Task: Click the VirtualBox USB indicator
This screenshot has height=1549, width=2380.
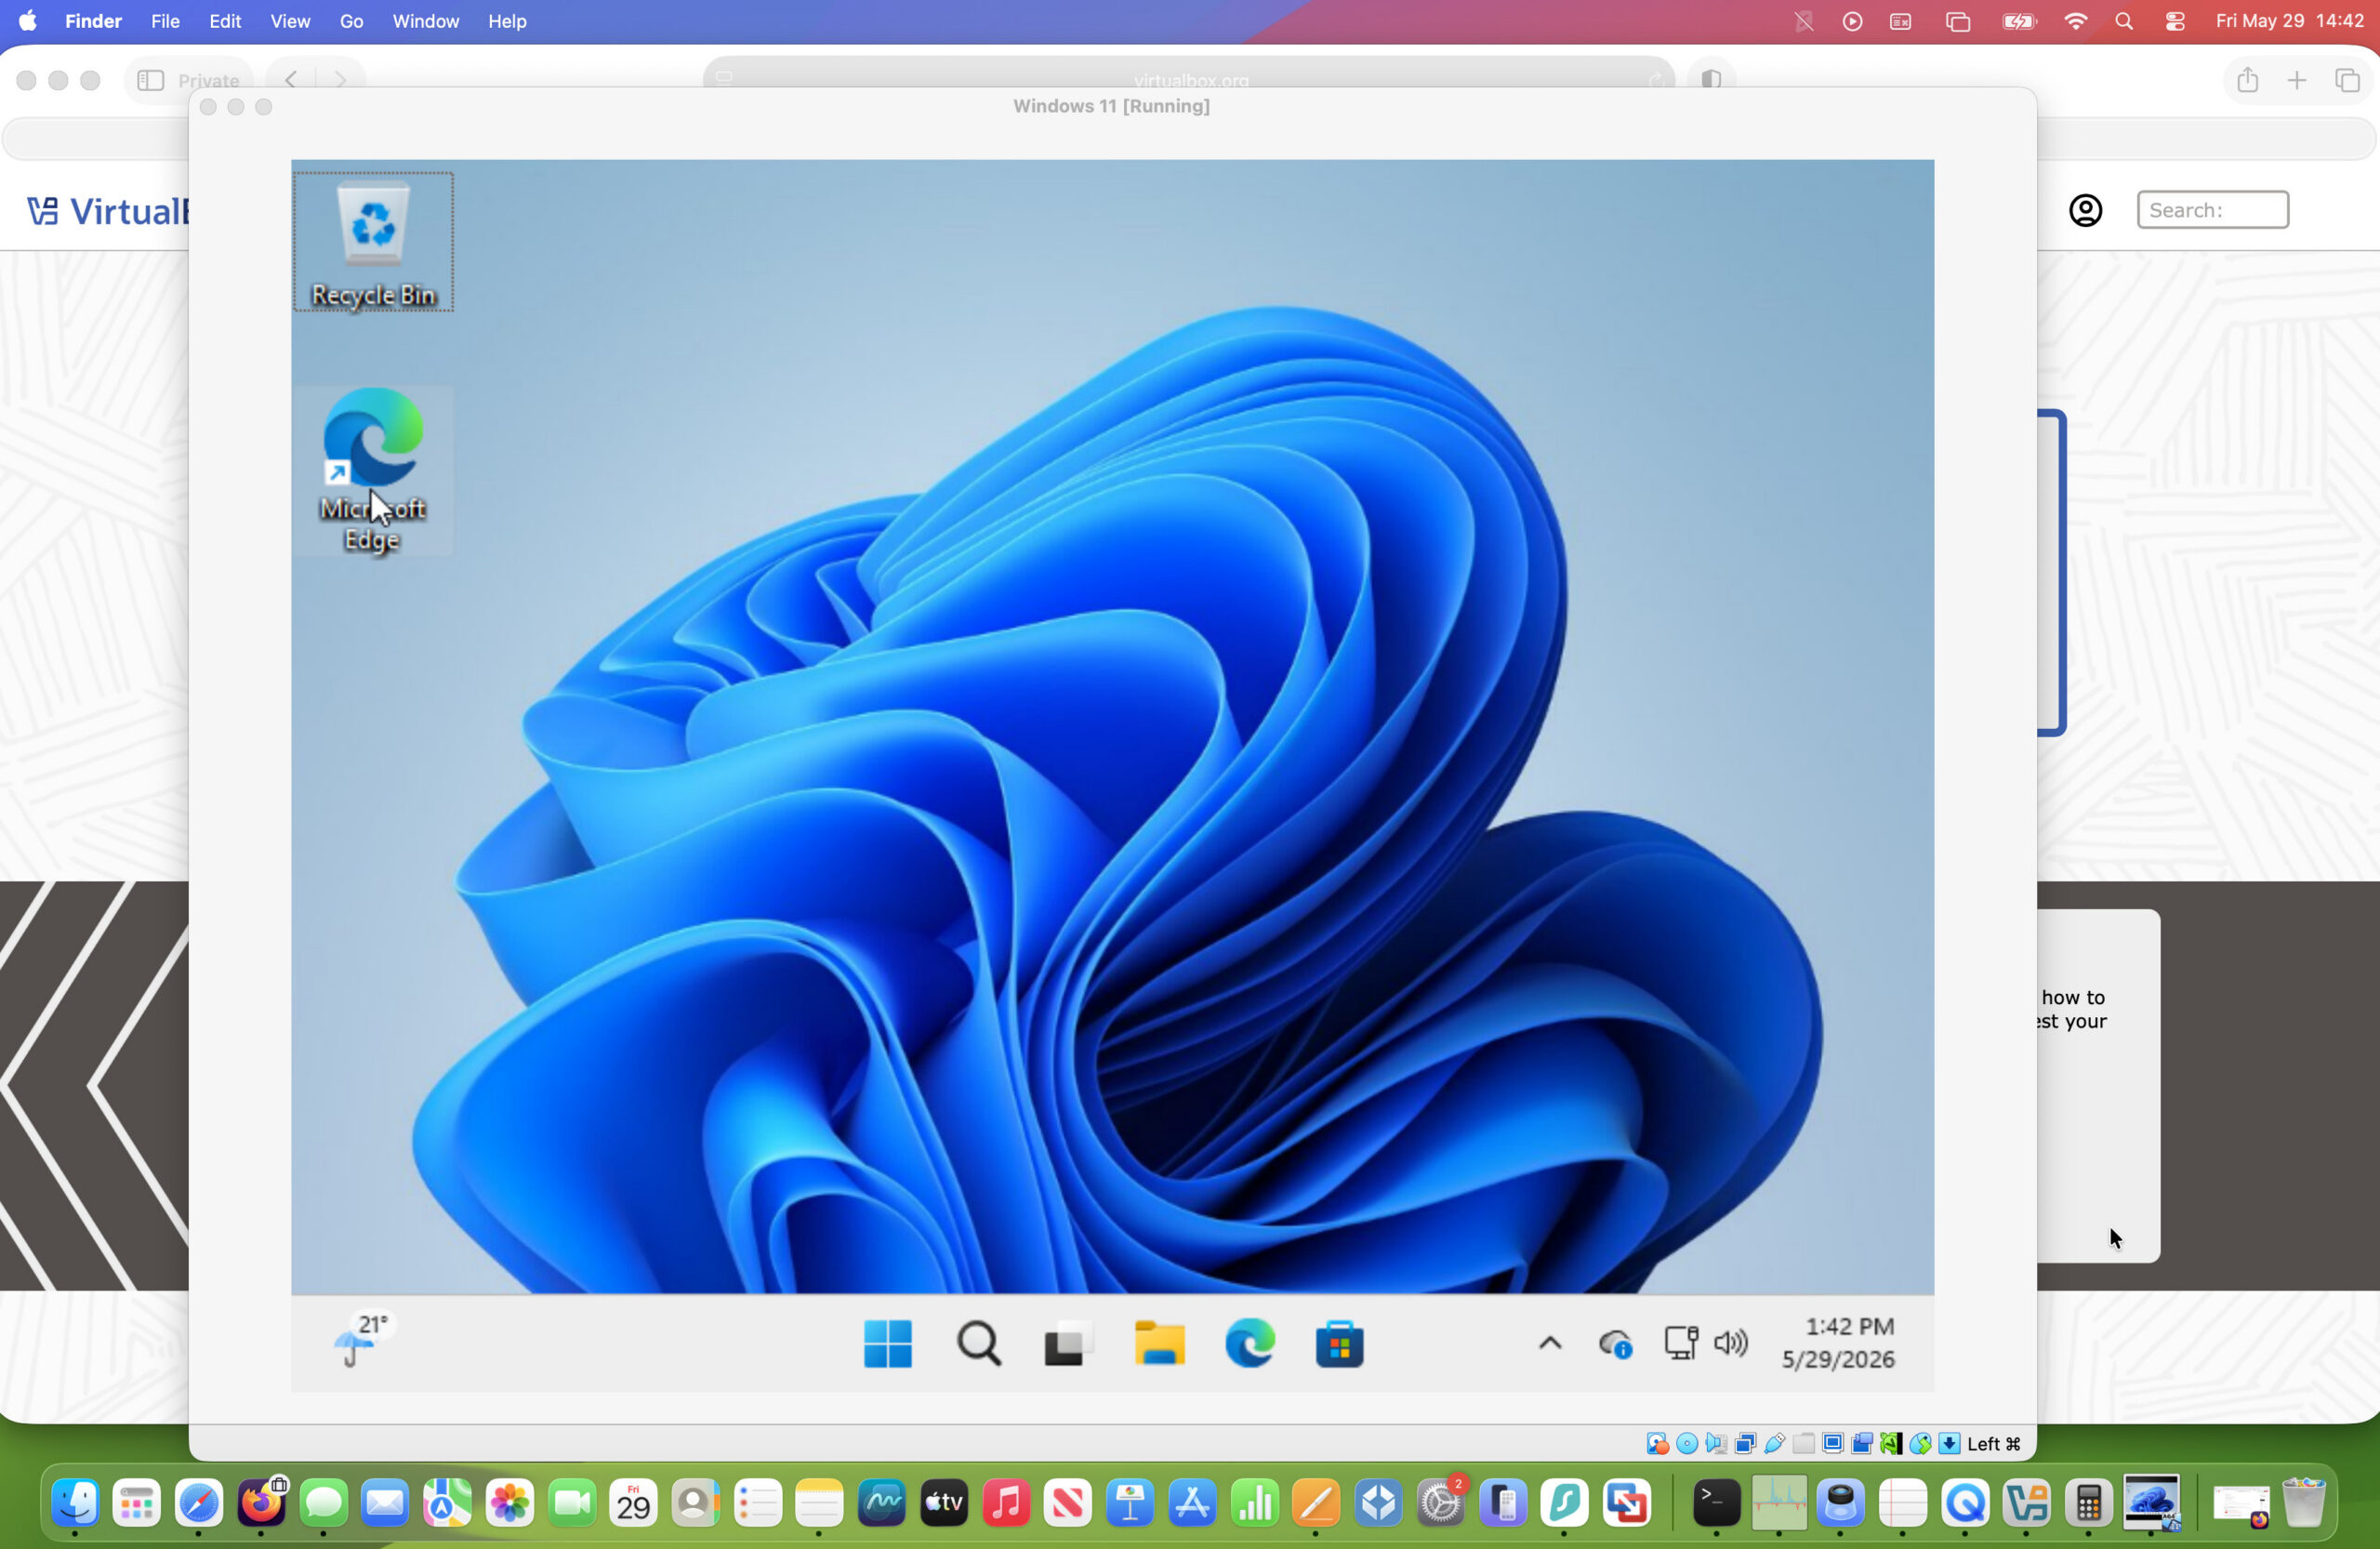Action: 1775,1443
